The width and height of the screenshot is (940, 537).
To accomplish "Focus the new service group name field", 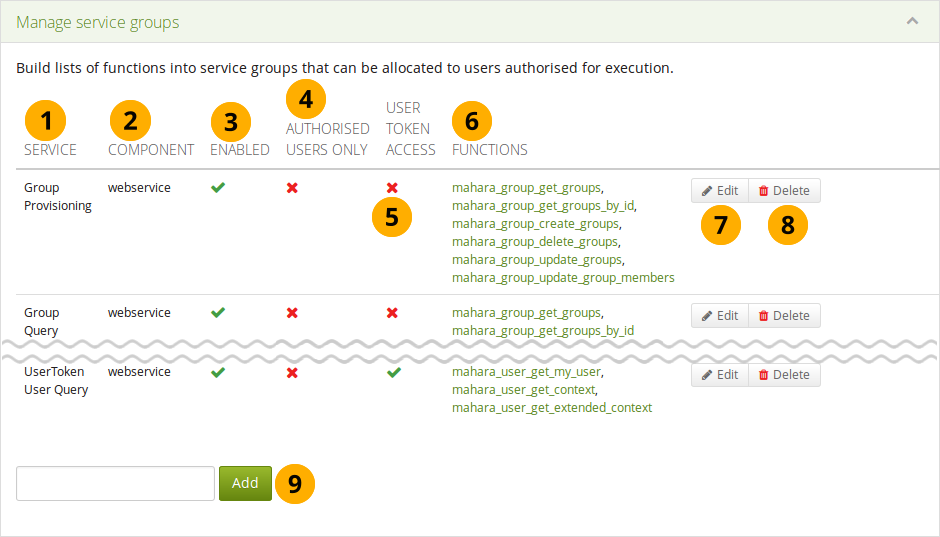I will [115, 483].
